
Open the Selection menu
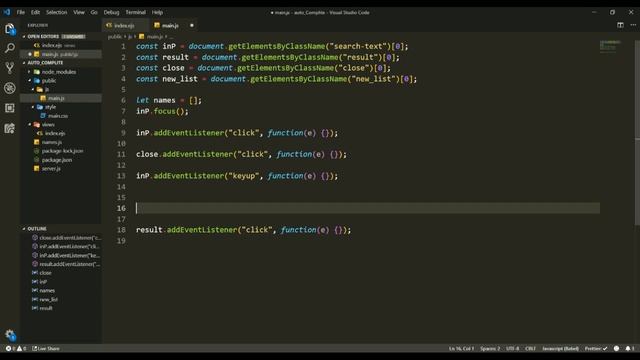point(56,12)
